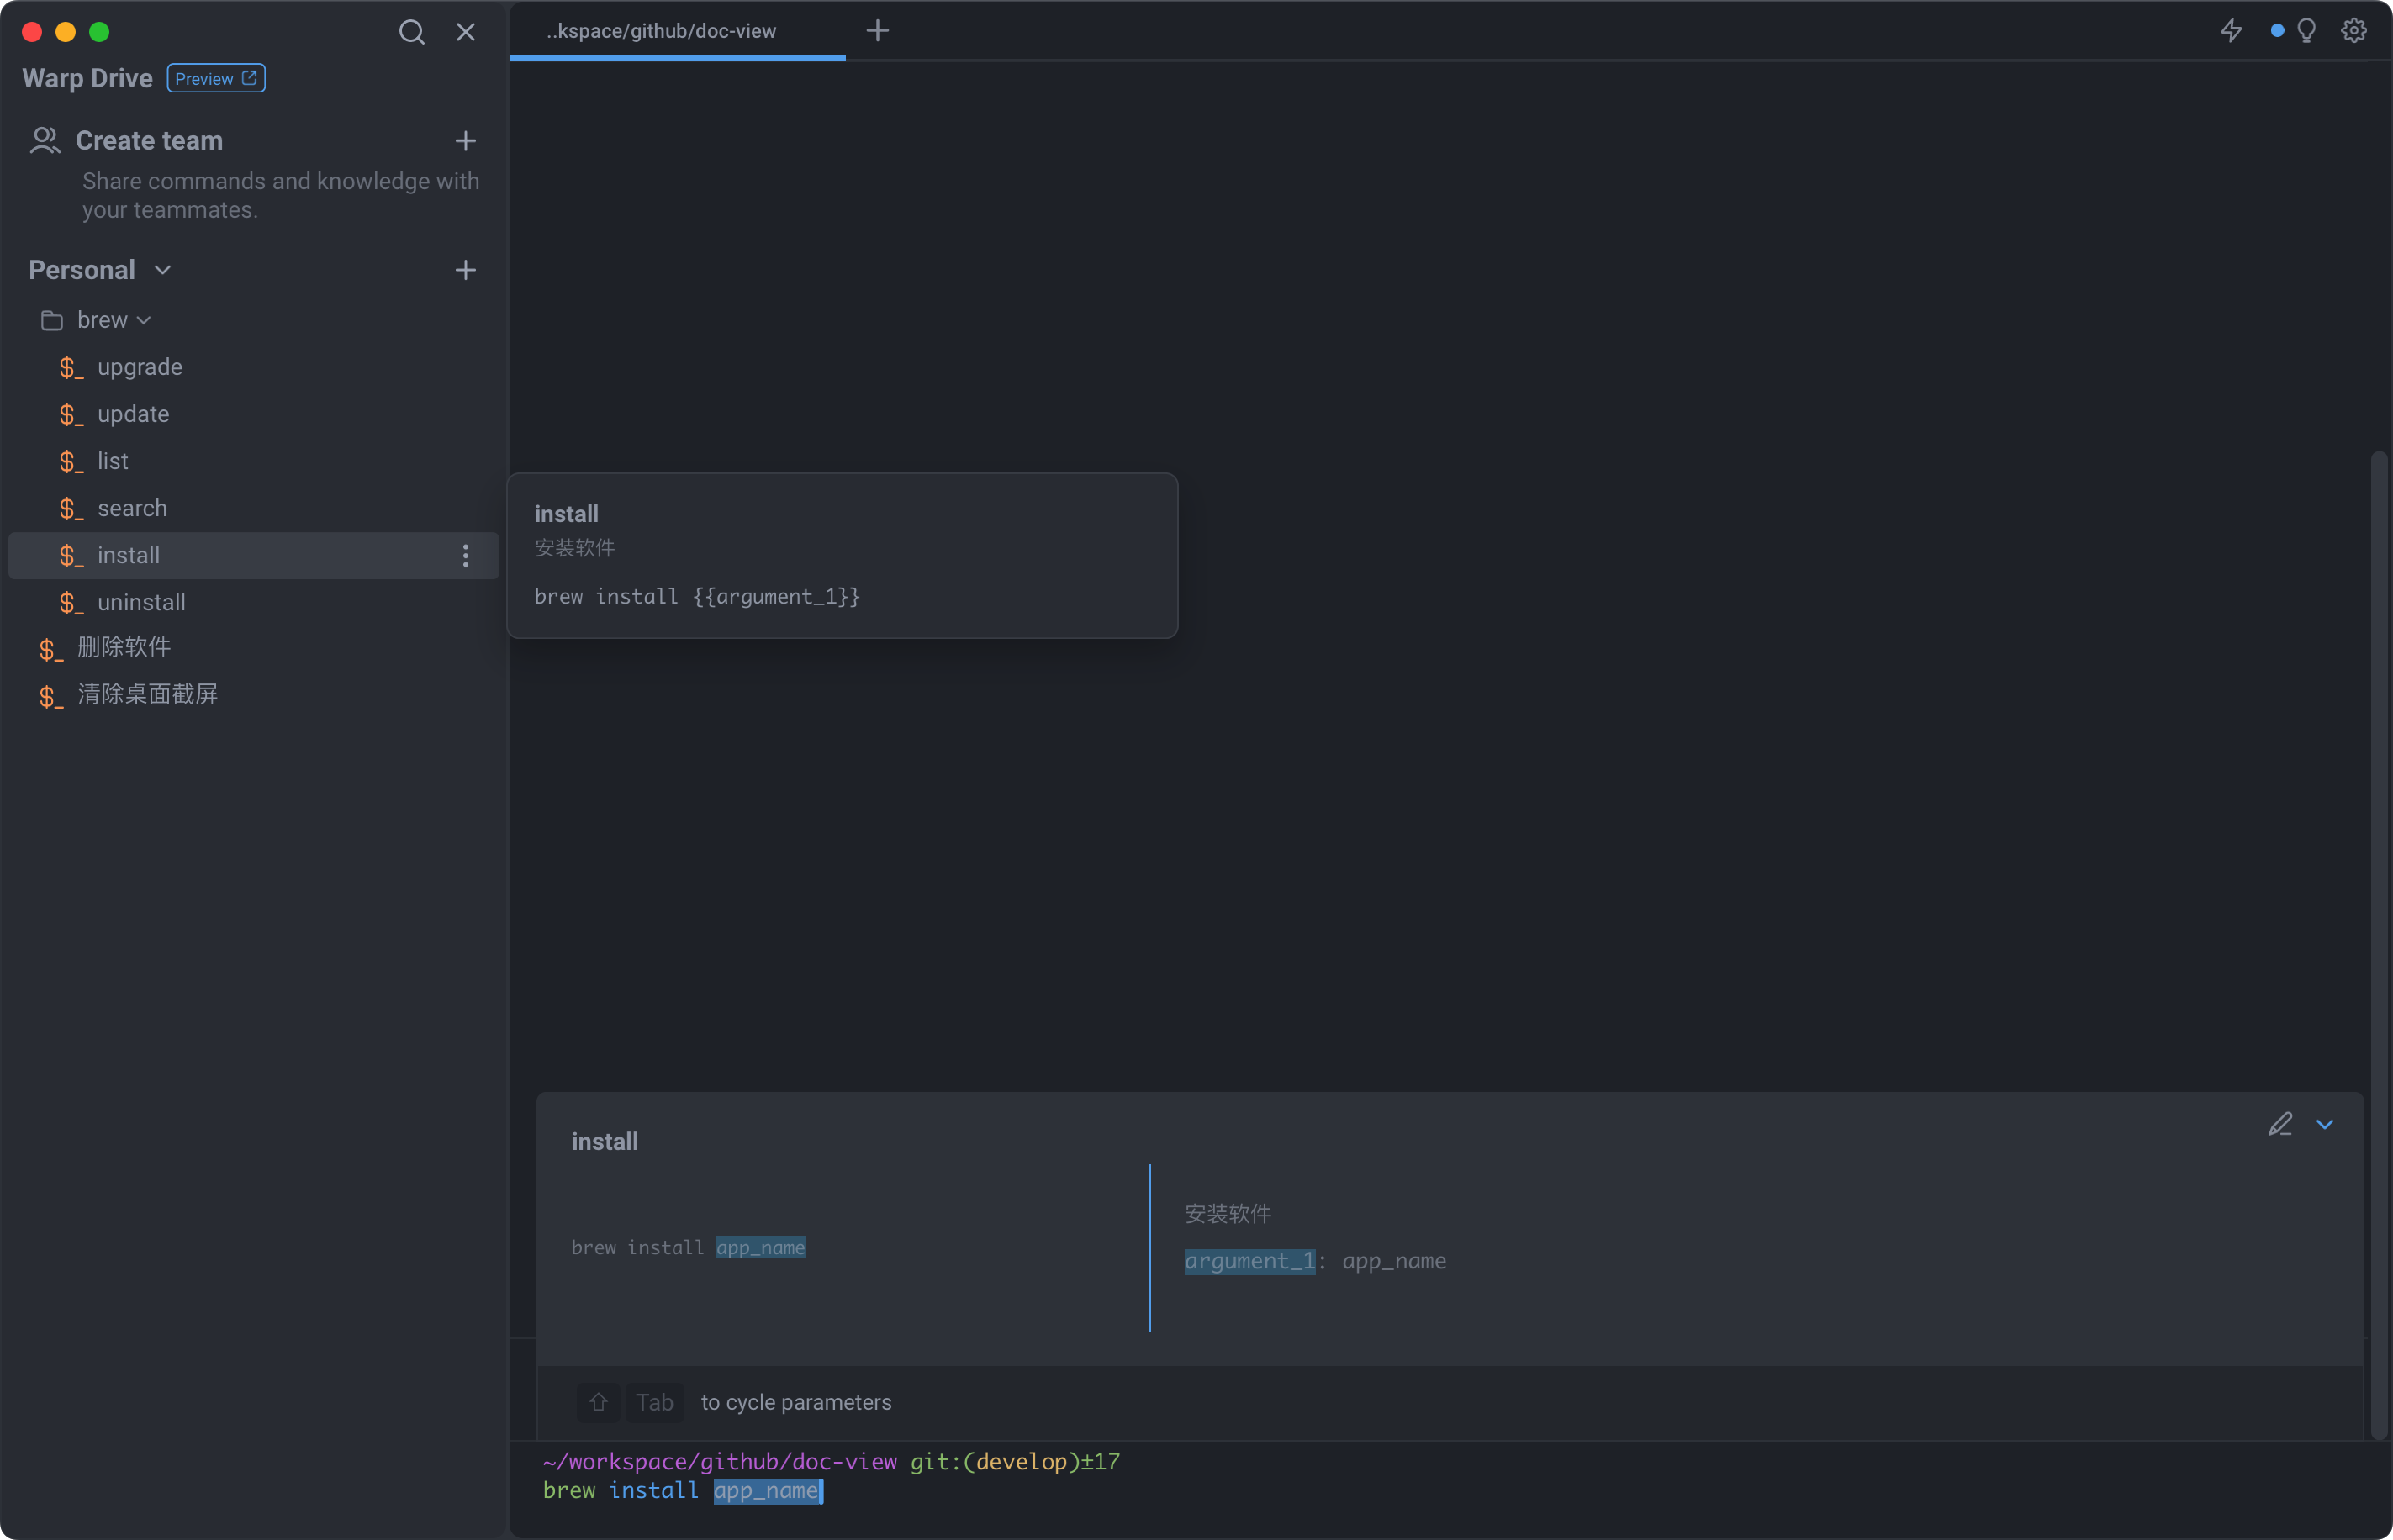Select the search workflow
Screen dimensions: 2393x1540
[x=254, y=508]
